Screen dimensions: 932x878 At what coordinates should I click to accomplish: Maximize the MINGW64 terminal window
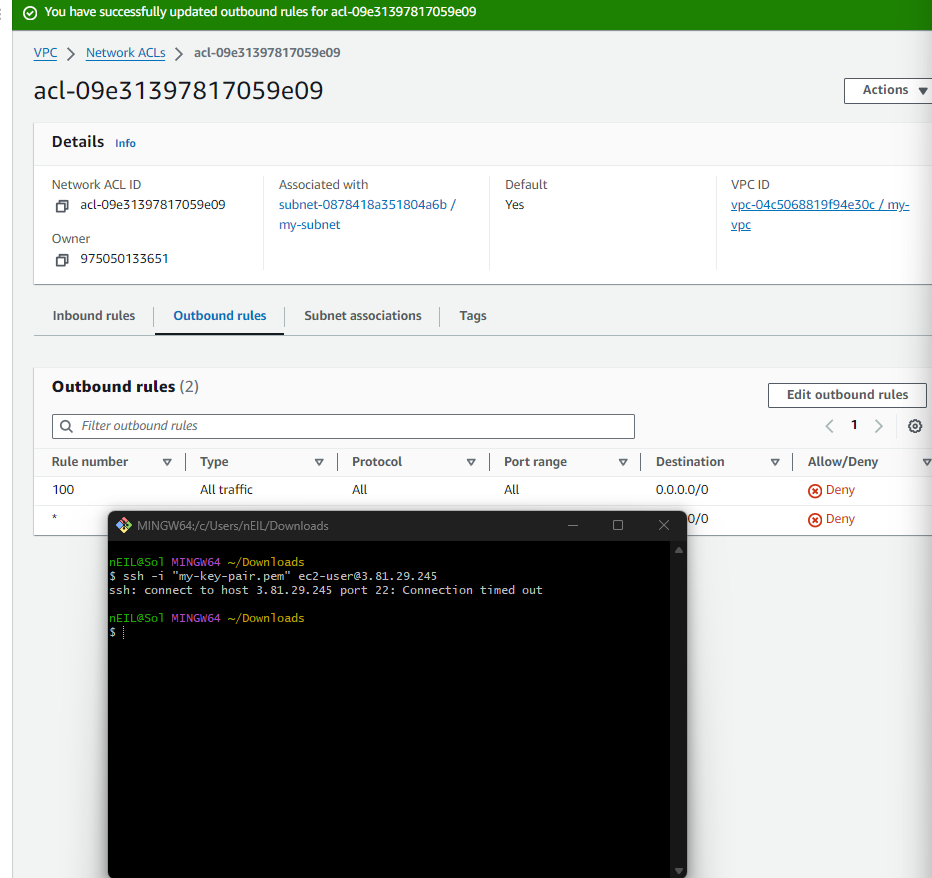[x=618, y=525]
